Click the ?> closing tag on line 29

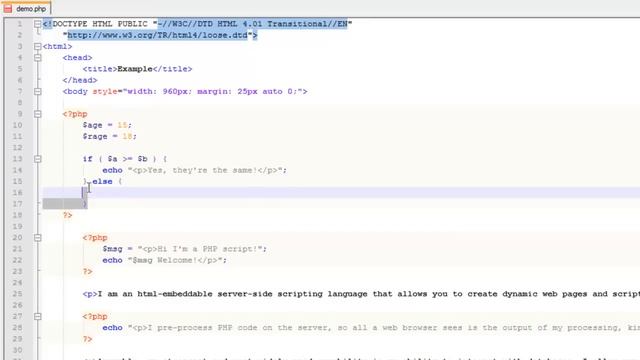[x=87, y=339]
